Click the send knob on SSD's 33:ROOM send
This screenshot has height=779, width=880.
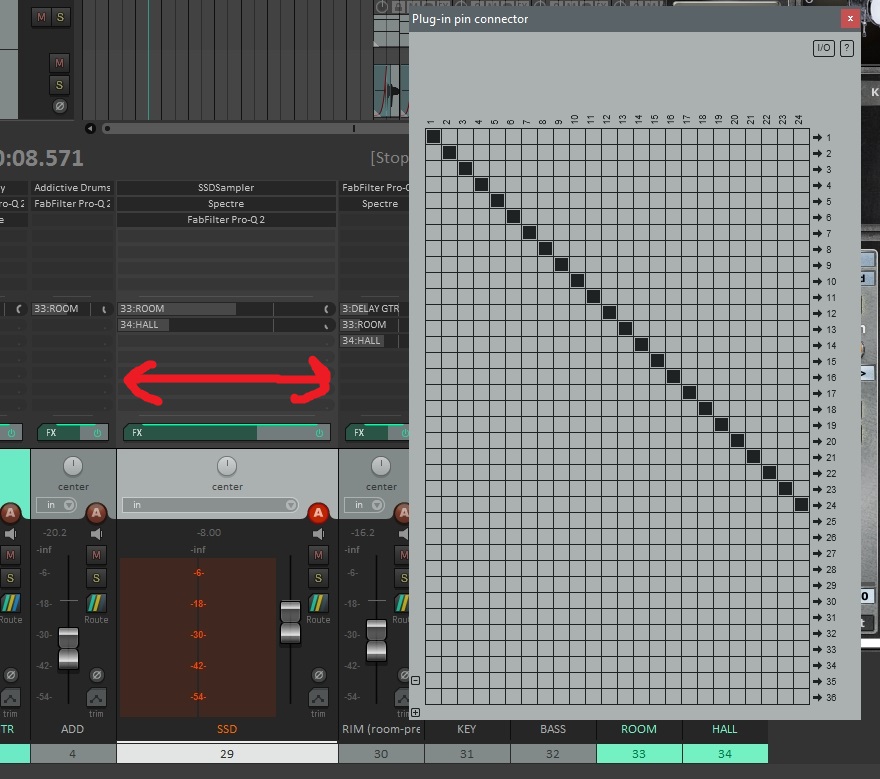point(326,309)
